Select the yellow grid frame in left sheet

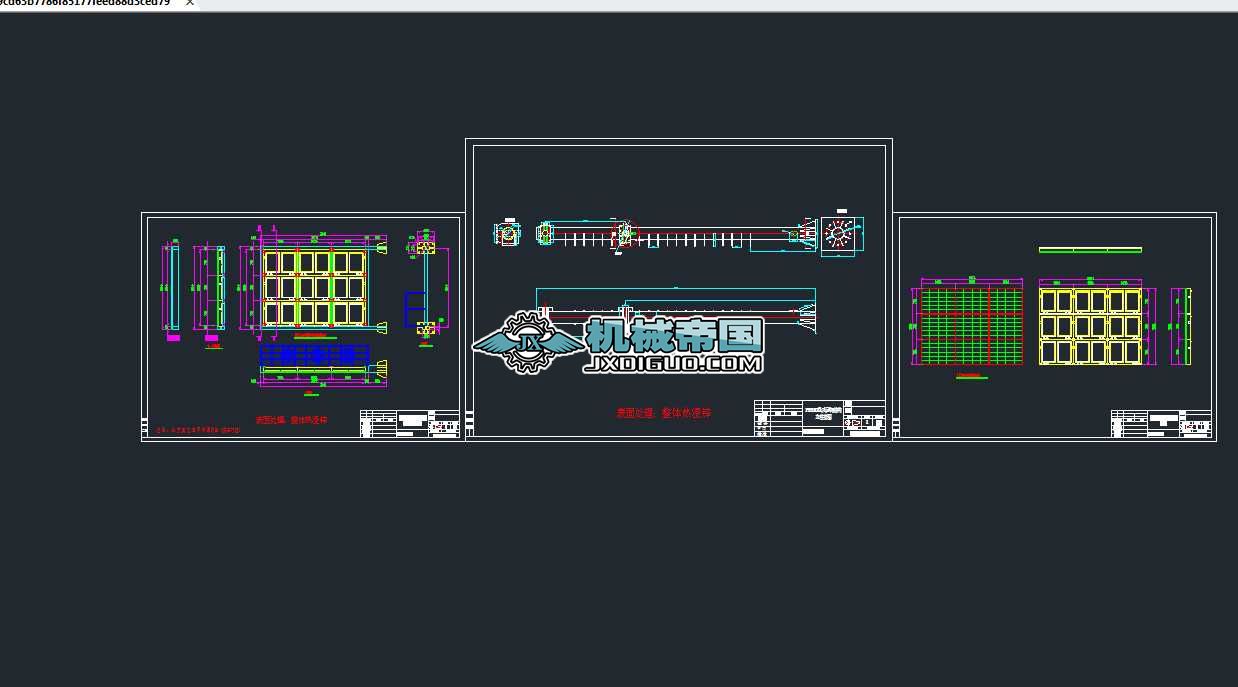click(313, 288)
